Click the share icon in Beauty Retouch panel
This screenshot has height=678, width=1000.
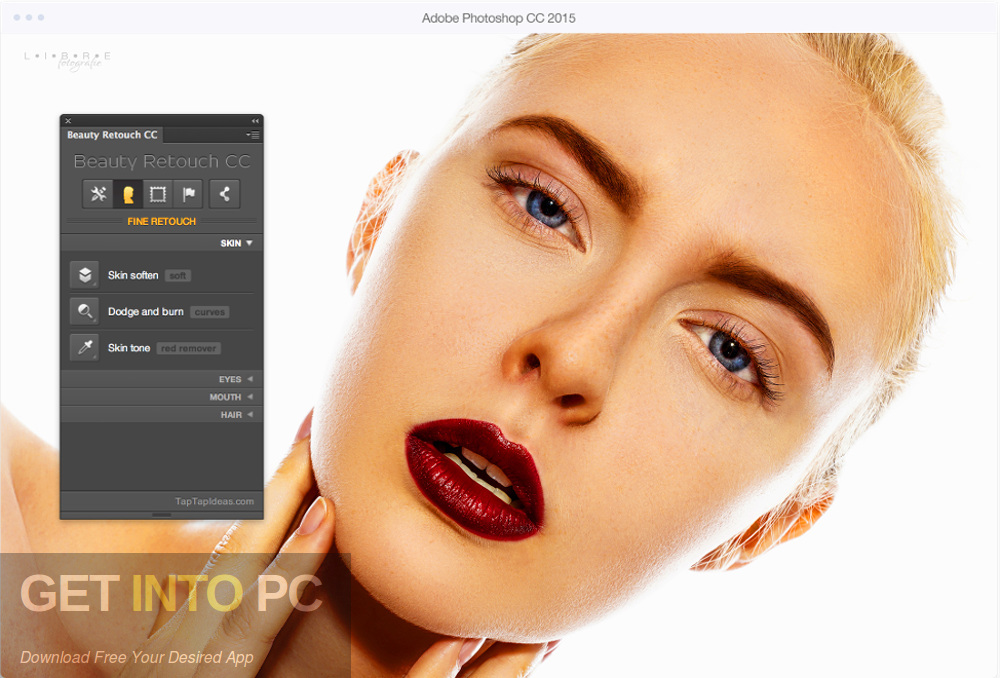[224, 194]
